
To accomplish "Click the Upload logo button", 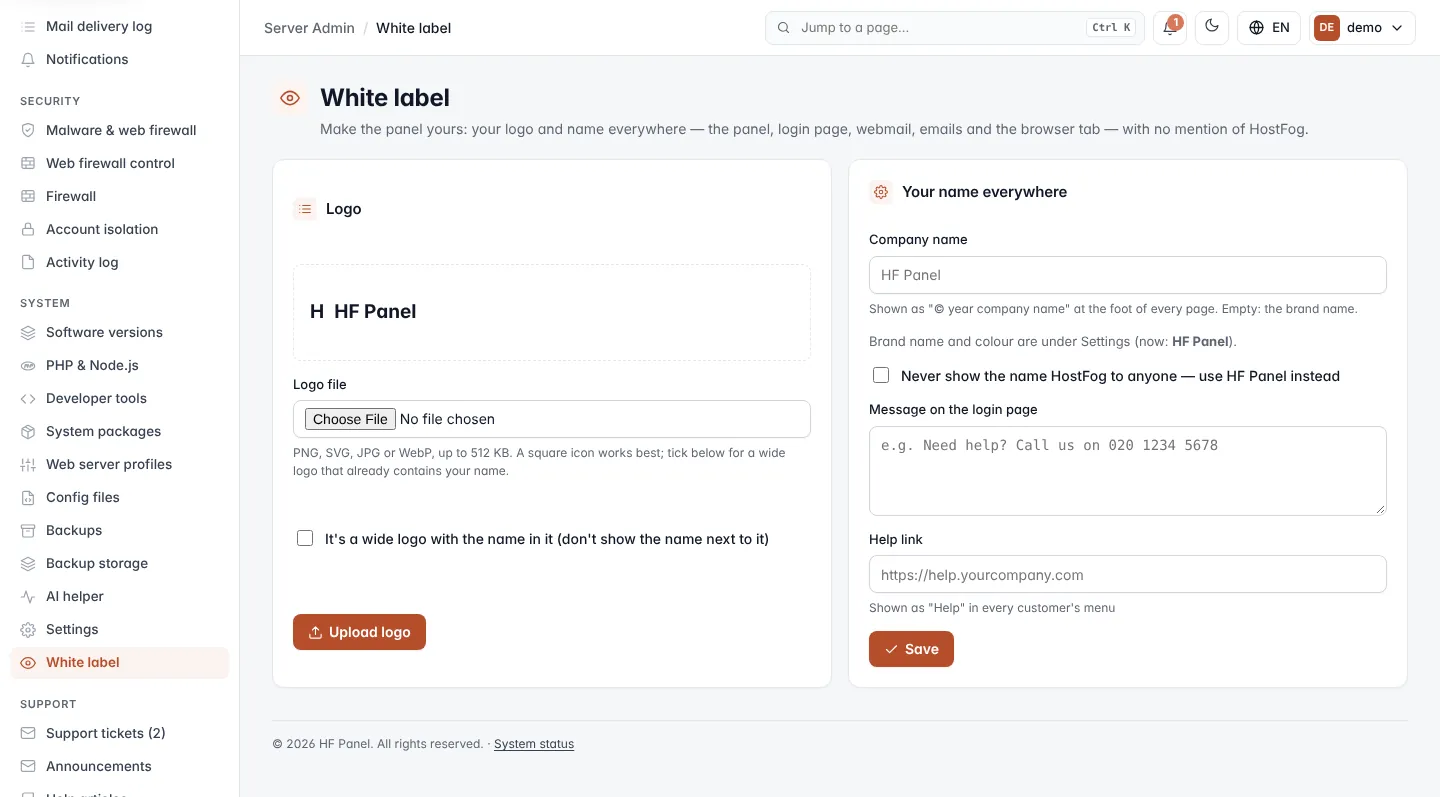I will (x=359, y=632).
